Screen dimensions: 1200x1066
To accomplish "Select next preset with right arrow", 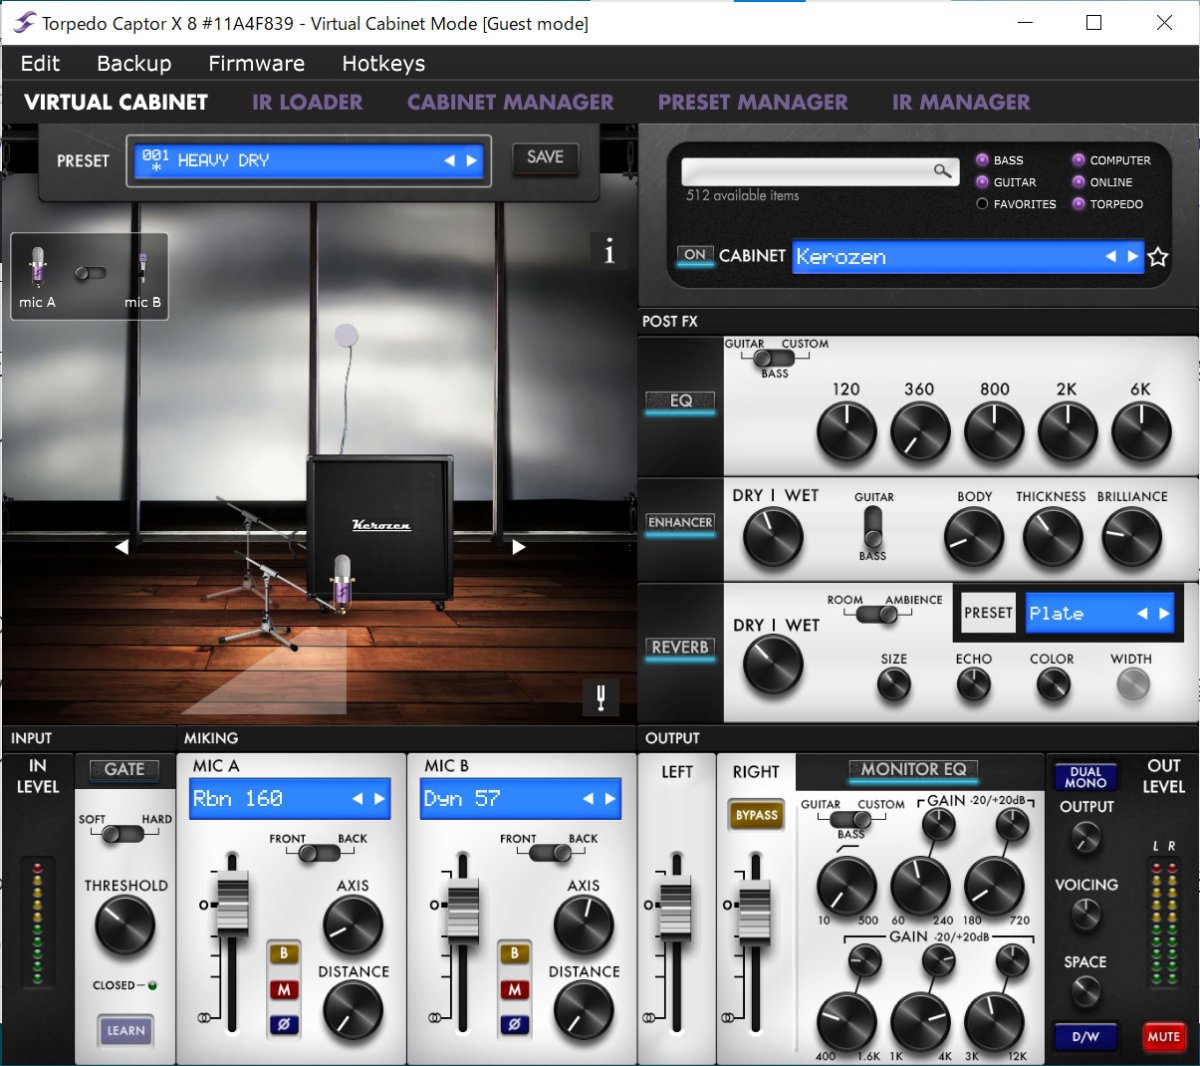I will [x=471, y=160].
